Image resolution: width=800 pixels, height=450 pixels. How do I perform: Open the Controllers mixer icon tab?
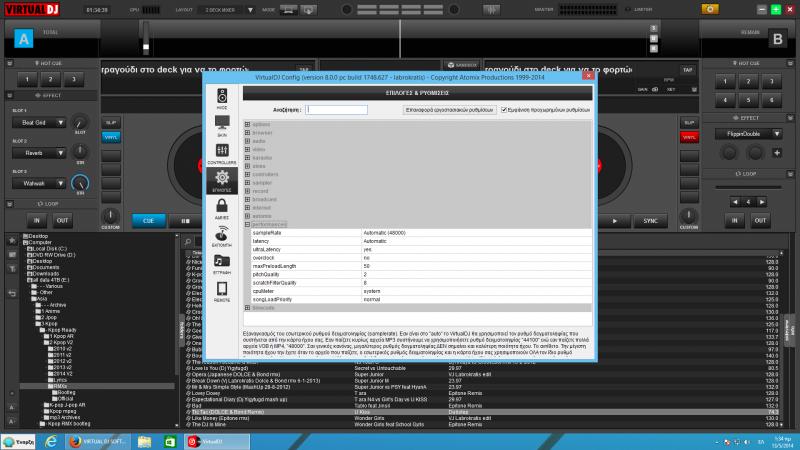point(222,152)
